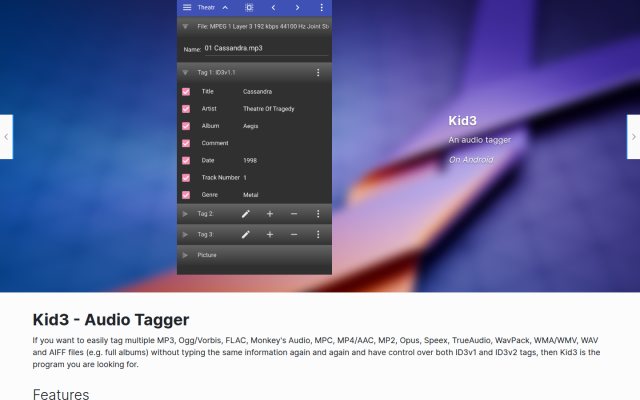640x400 pixels.
Task: Open the hamburger menu in app header
Action: click(187, 7)
